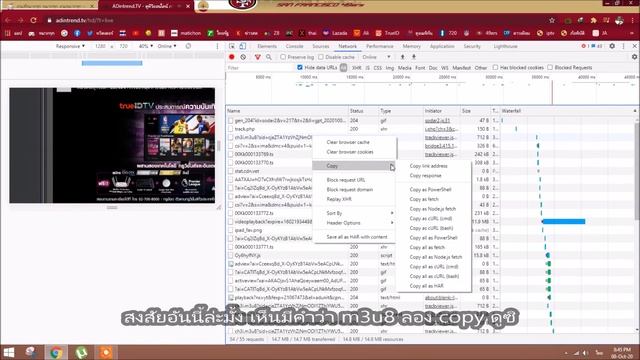Enable Preserve log checkbox
The image size is (640, 360).
(x=283, y=57)
